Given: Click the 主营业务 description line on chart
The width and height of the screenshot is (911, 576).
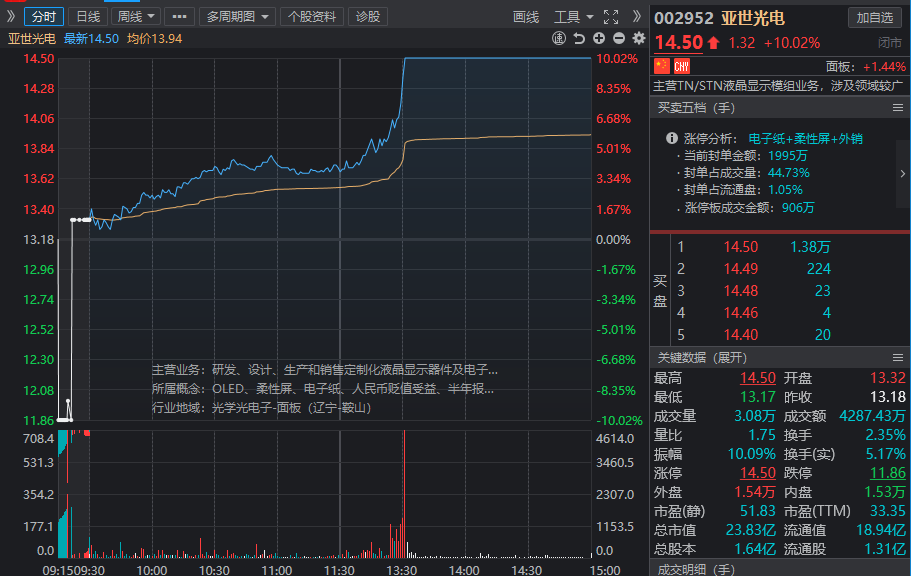Looking at the screenshot, I should (325, 370).
